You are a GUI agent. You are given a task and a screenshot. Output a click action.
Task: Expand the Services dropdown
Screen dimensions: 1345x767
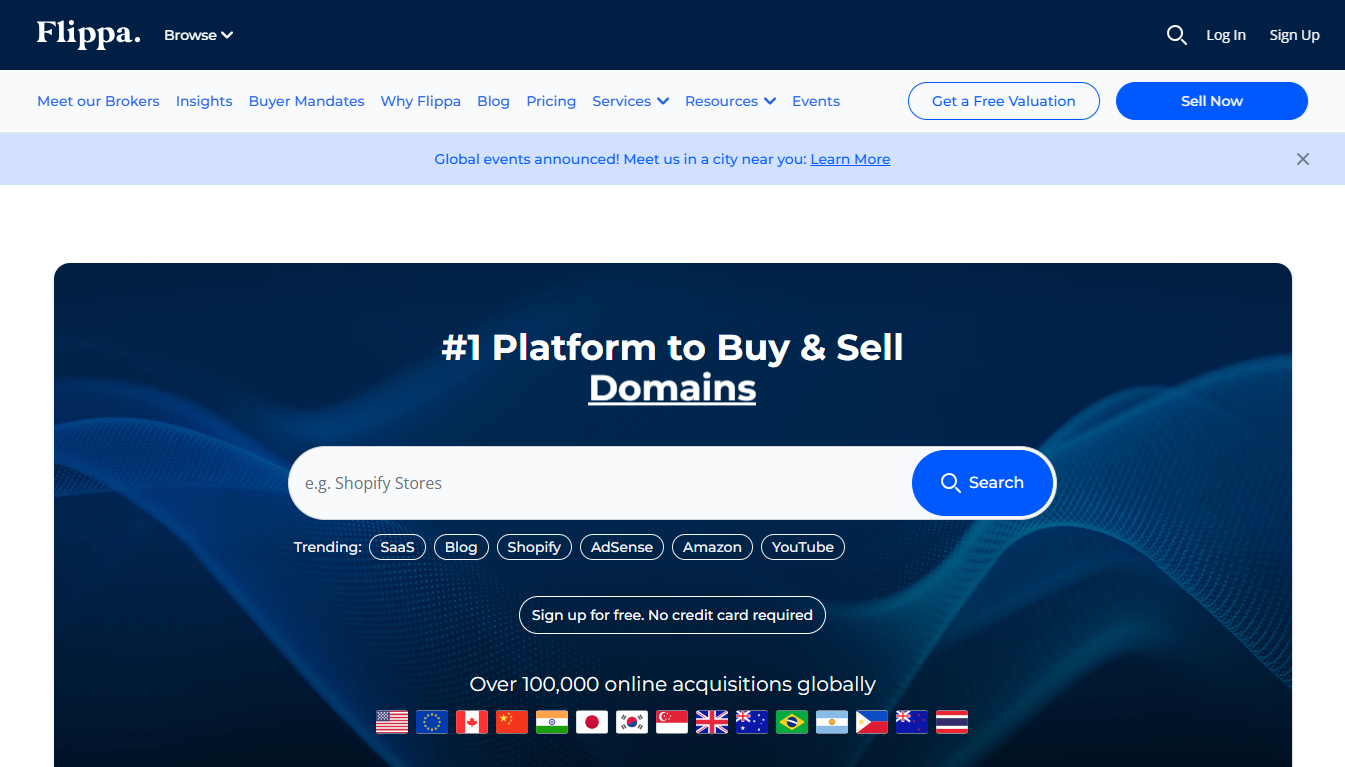tap(630, 101)
